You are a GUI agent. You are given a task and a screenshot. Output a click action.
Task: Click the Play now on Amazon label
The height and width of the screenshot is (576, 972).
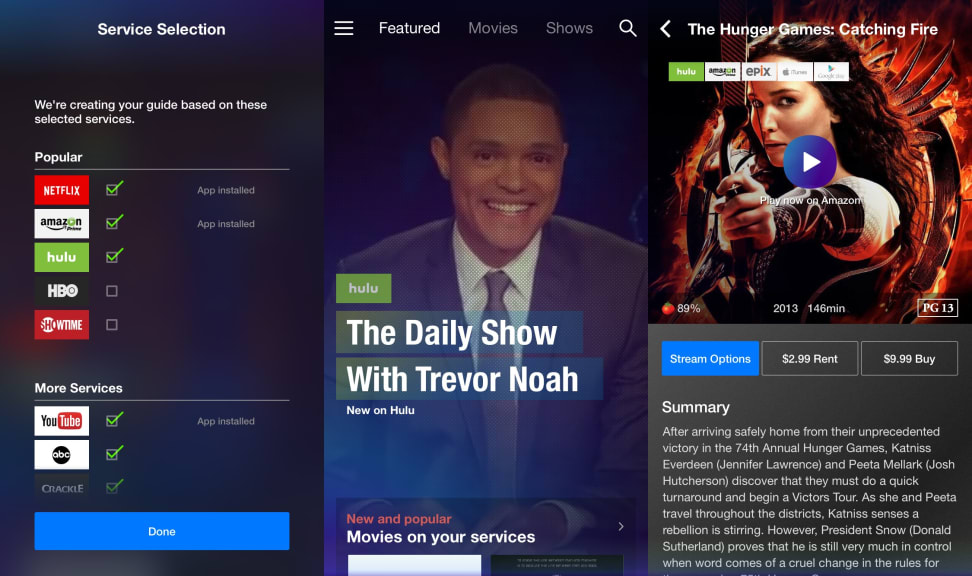tap(810, 200)
